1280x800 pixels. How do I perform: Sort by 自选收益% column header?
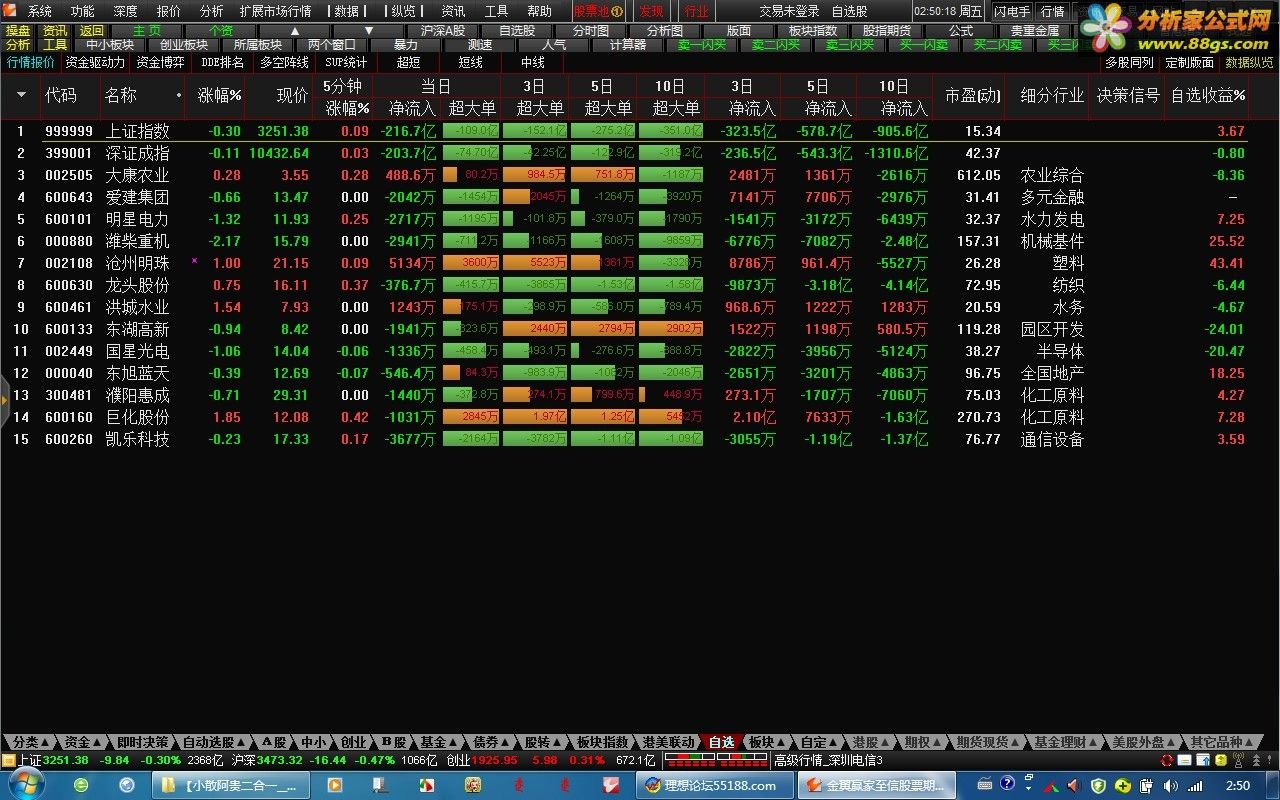pyautogui.click(x=1208, y=96)
